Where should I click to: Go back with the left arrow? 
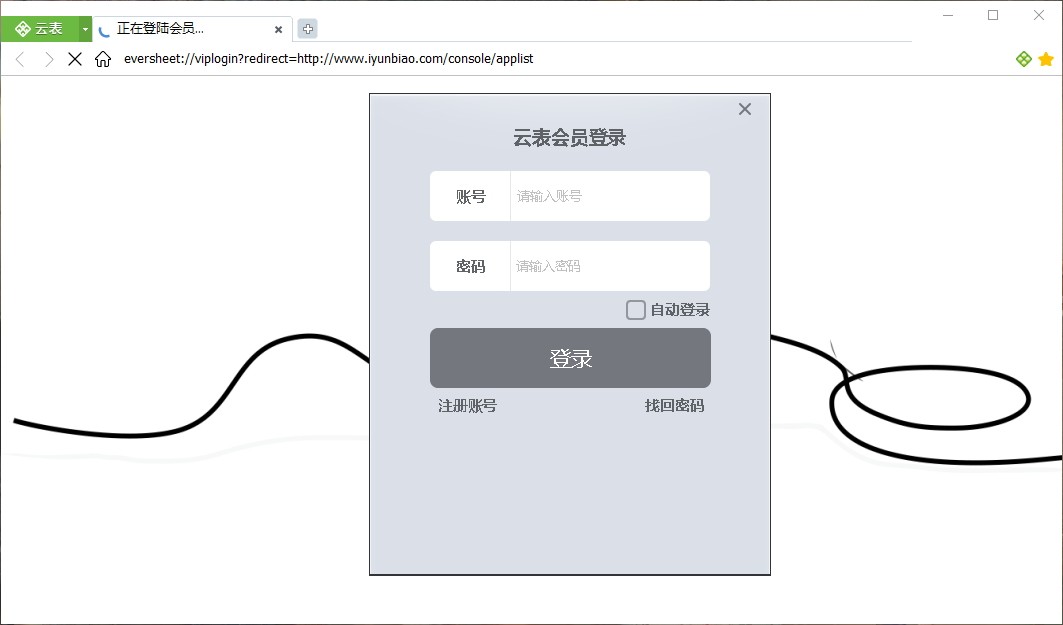20,59
